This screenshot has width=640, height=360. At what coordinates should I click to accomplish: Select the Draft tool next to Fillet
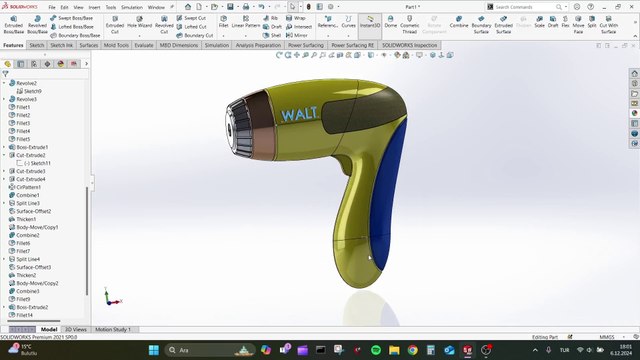(272, 27)
